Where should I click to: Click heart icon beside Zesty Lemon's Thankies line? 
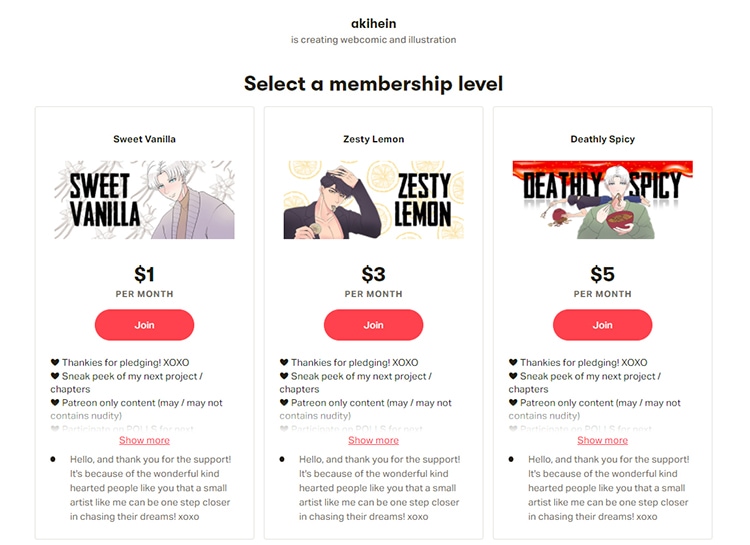tap(284, 363)
